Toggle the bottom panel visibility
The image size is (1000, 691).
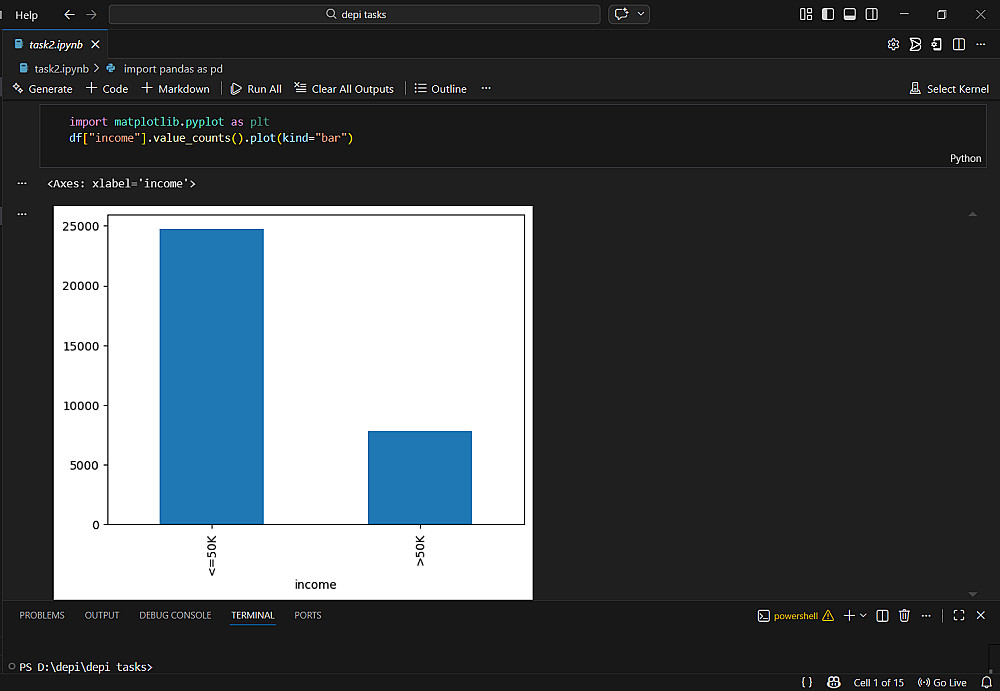(850, 15)
